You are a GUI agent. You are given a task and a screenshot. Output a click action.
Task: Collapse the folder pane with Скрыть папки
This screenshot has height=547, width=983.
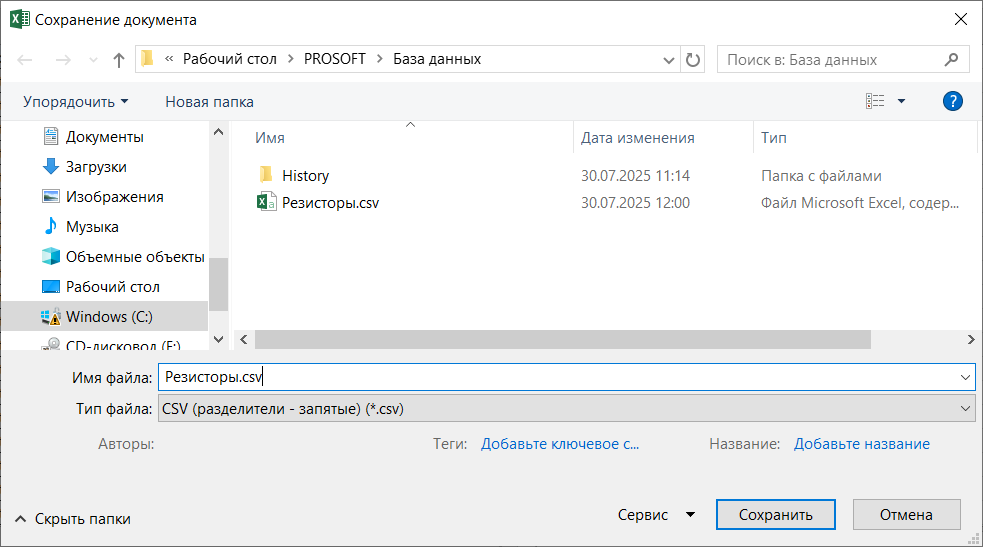(73, 519)
